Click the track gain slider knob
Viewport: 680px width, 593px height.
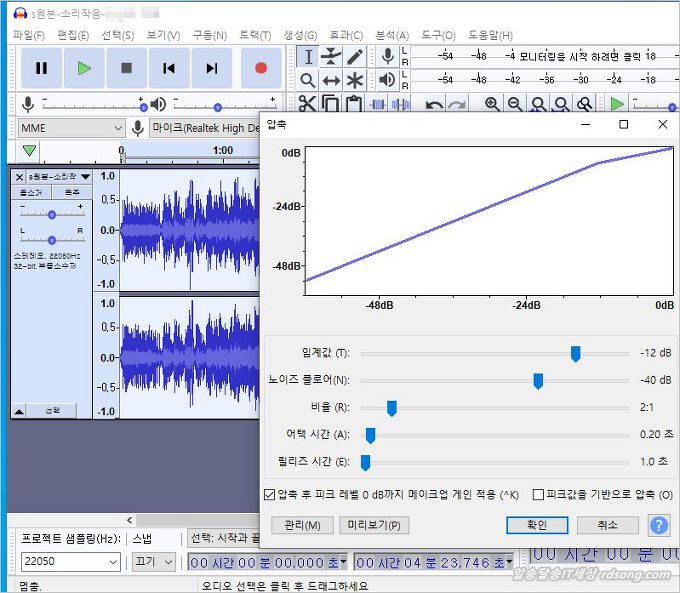52,214
